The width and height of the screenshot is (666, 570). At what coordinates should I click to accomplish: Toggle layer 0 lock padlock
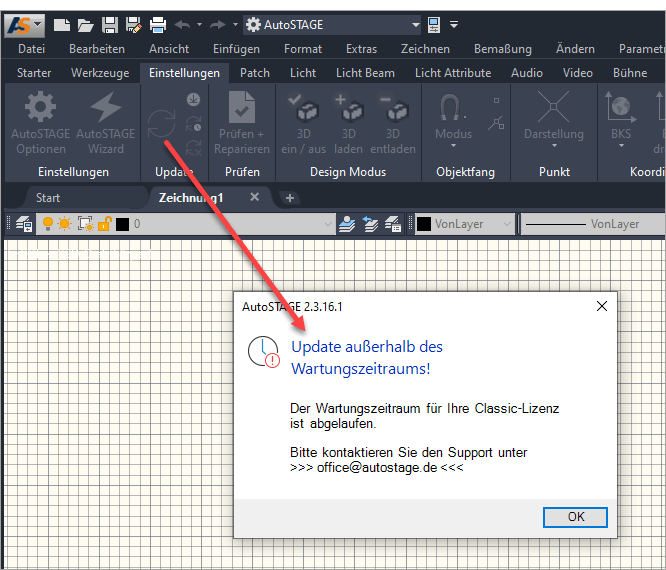tap(104, 224)
